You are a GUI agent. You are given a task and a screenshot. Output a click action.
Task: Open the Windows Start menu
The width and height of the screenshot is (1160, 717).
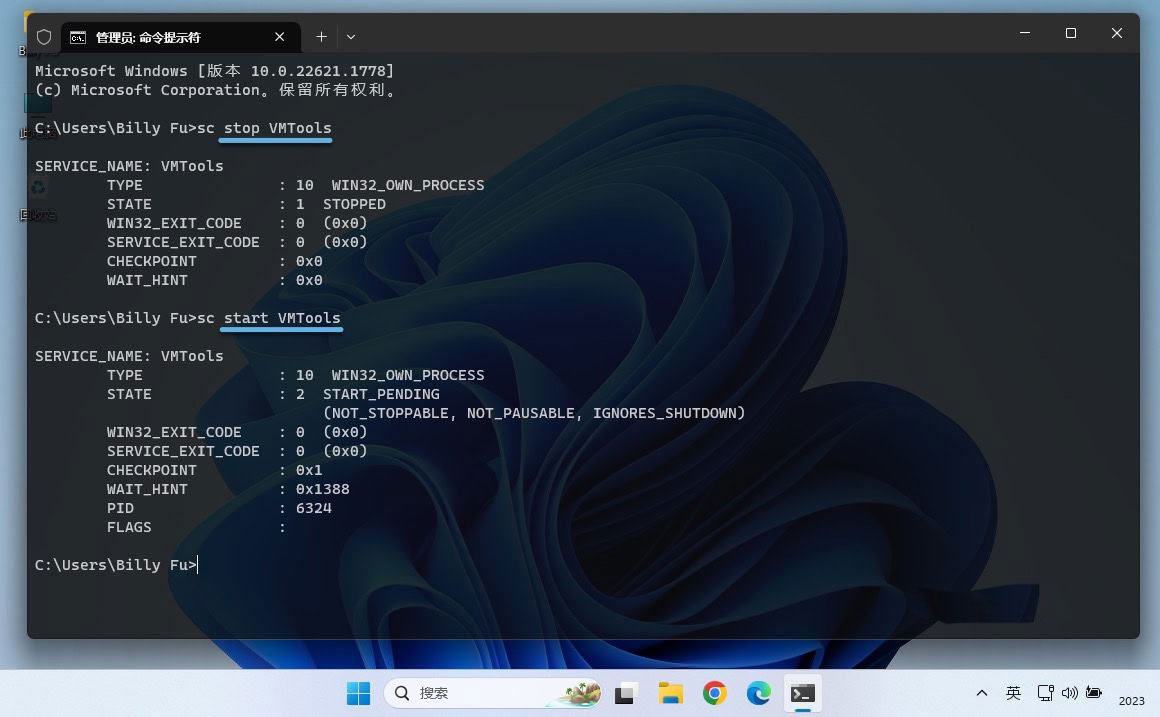(x=358, y=693)
